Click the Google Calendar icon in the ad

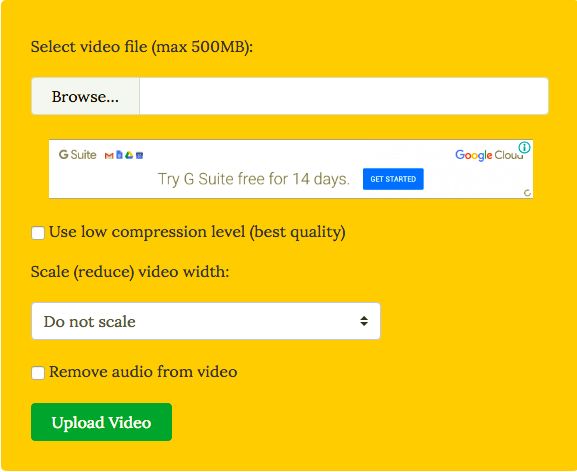139,155
